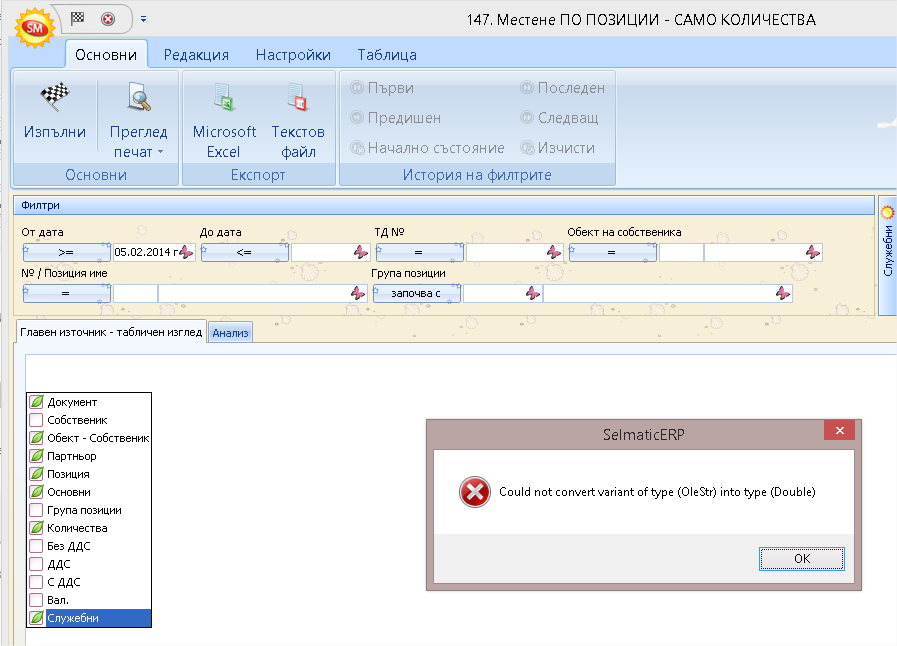The height and width of the screenshot is (646, 897).
Task: Enable the Вал. checkbox
Action: click(x=37, y=600)
